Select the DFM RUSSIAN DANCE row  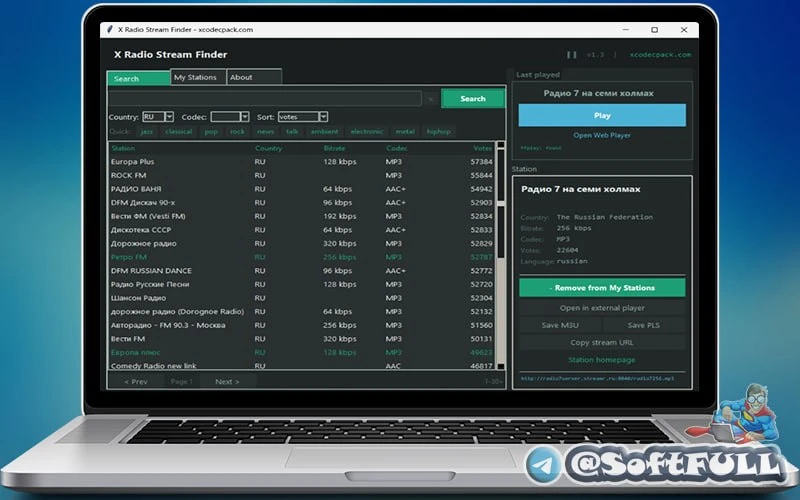tap(302, 270)
